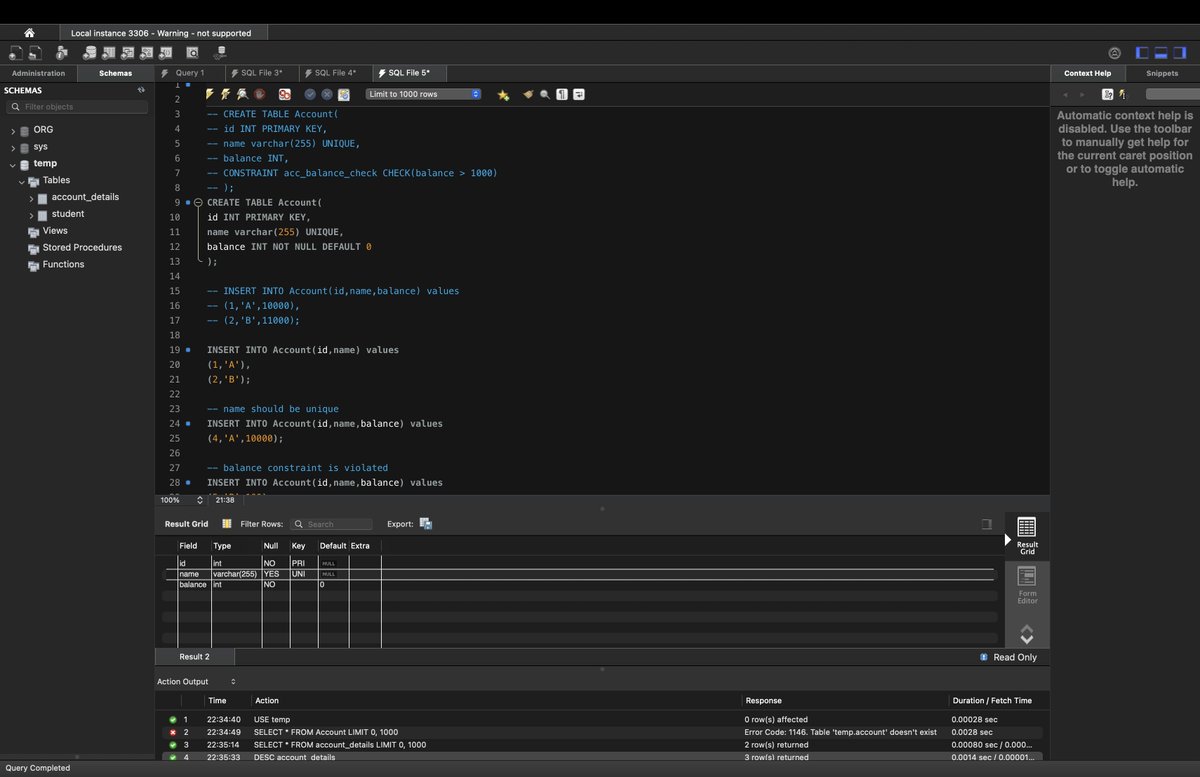This screenshot has height=777, width=1200.
Task: Toggle automatic context help
Action: 1122,94
